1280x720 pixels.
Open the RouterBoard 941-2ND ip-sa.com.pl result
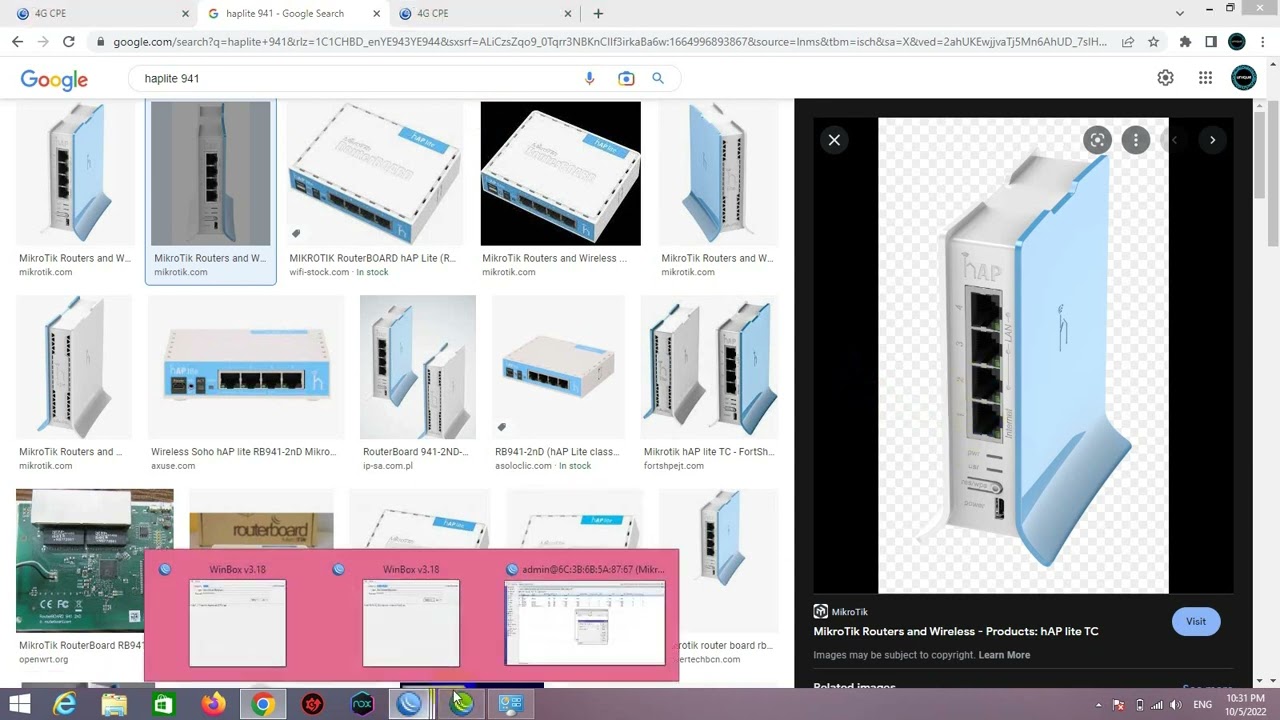click(417, 383)
